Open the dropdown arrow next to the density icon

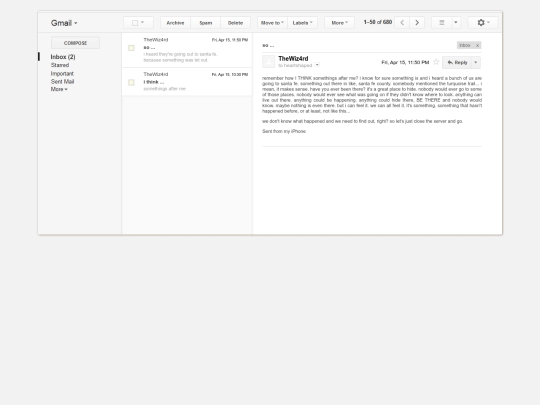[x=456, y=23]
